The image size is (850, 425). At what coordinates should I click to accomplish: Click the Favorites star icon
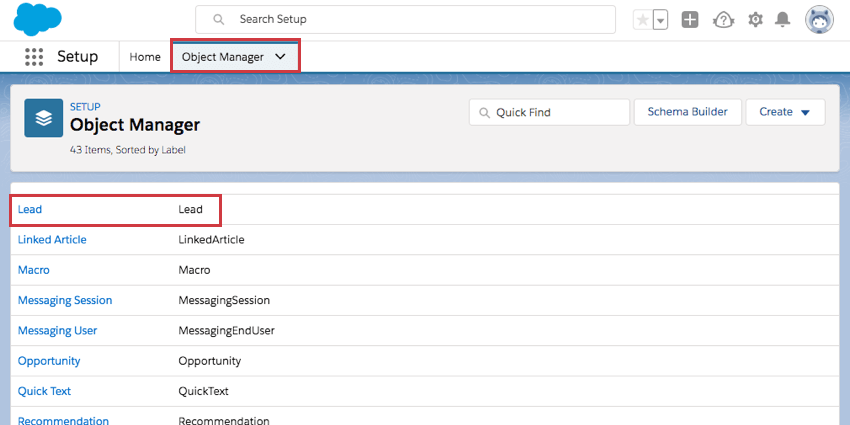tap(643, 20)
